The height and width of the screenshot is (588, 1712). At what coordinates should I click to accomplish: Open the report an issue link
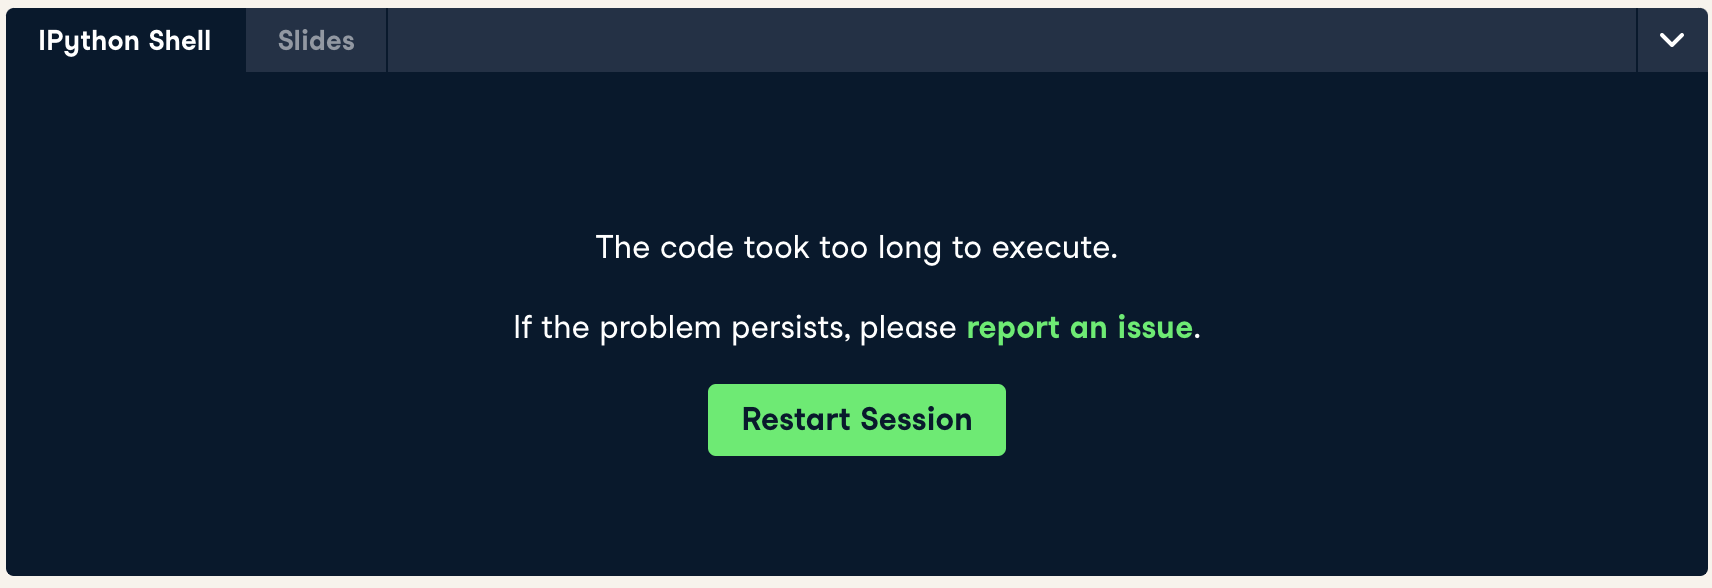tap(1080, 328)
